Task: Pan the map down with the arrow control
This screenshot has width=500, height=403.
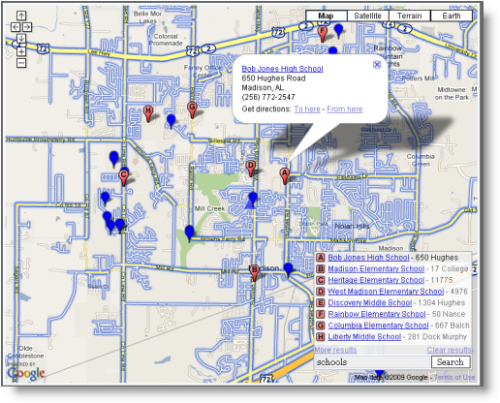Action: point(21,38)
